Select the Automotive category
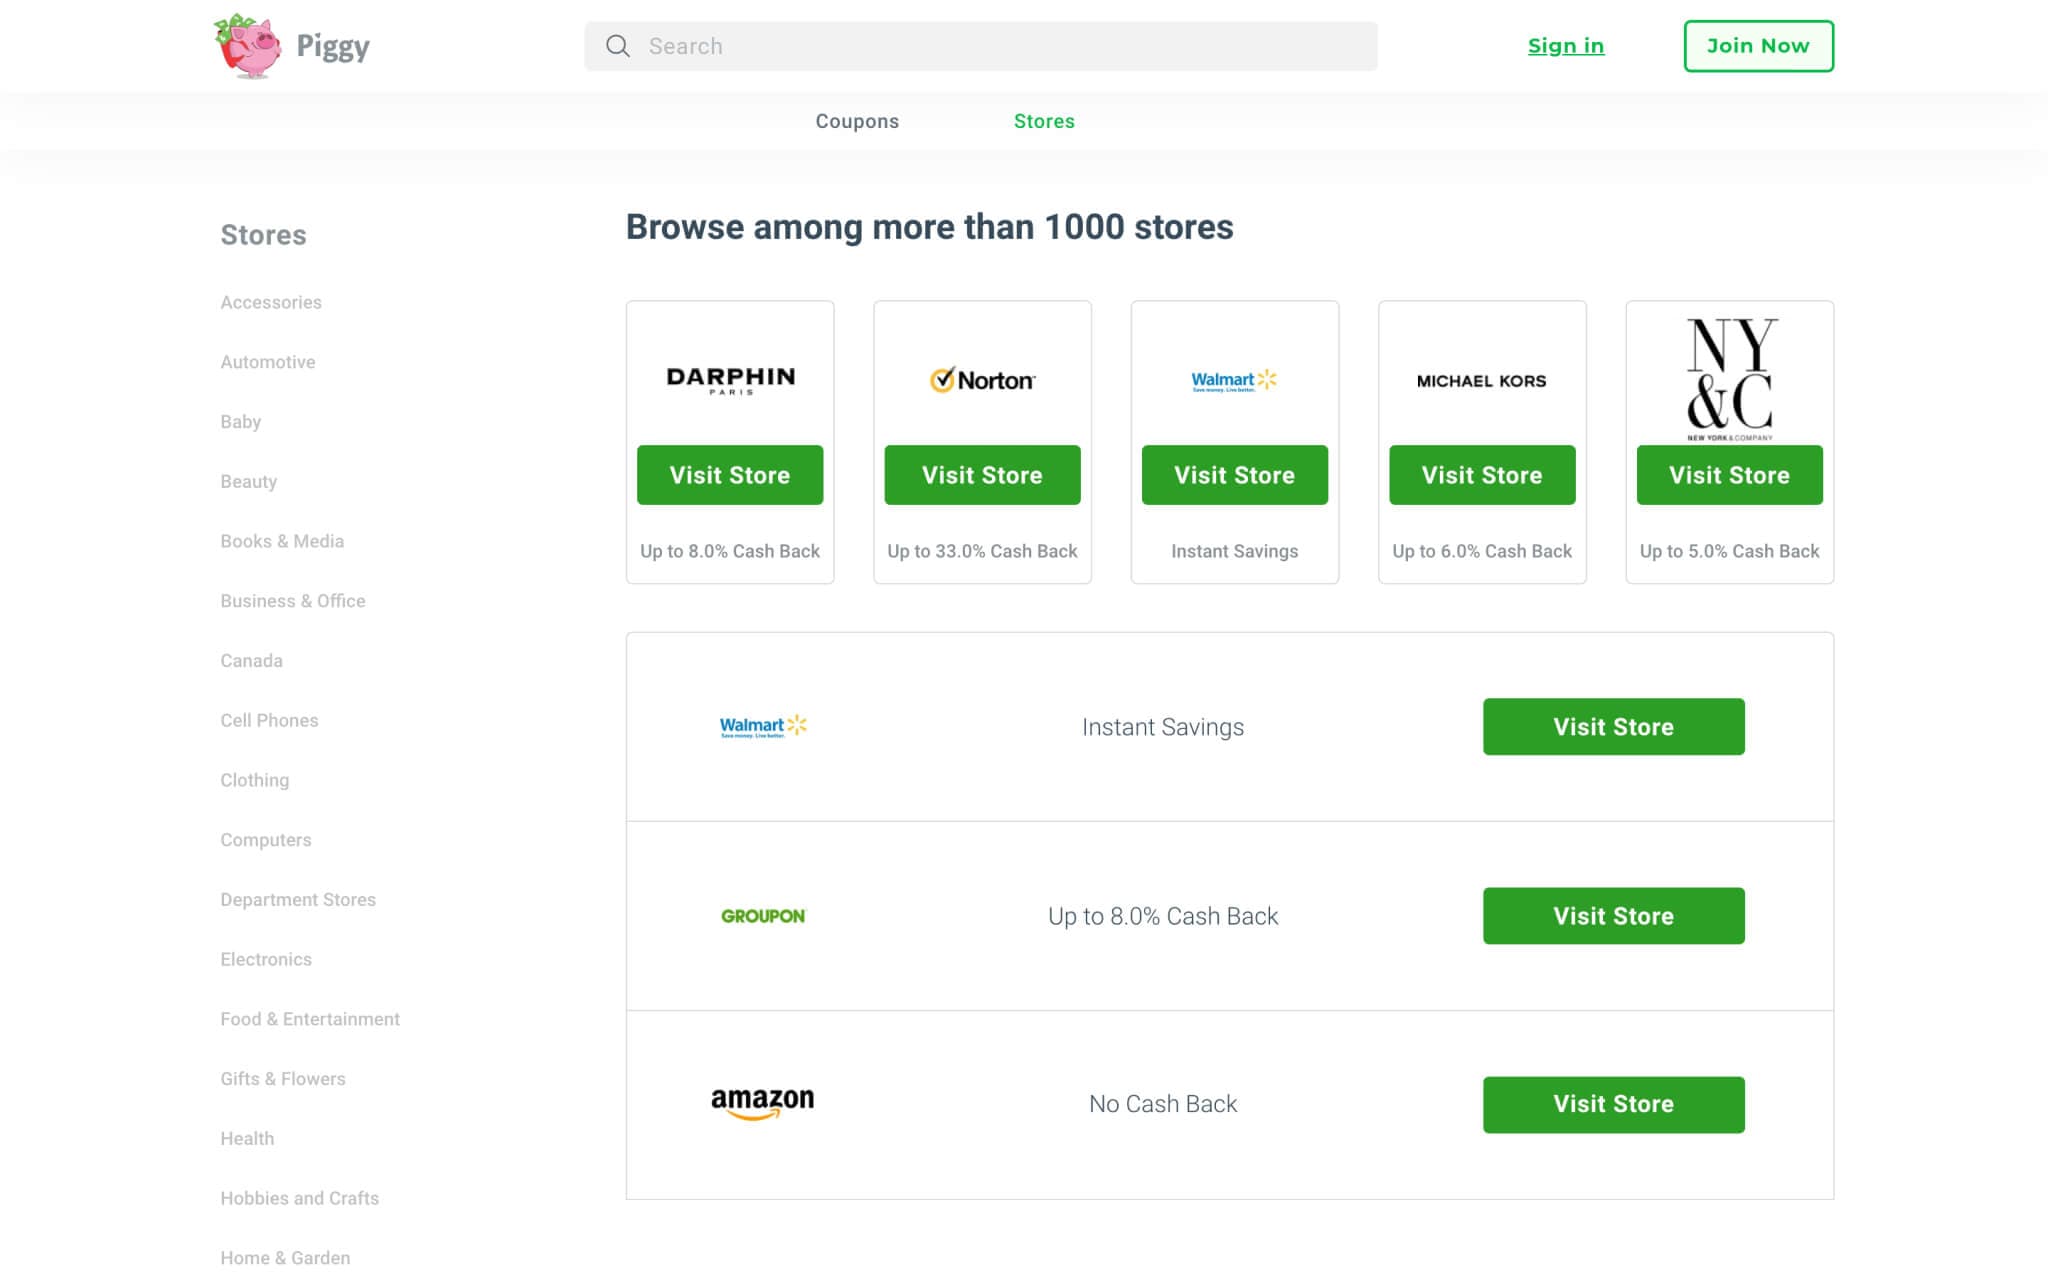 [267, 362]
